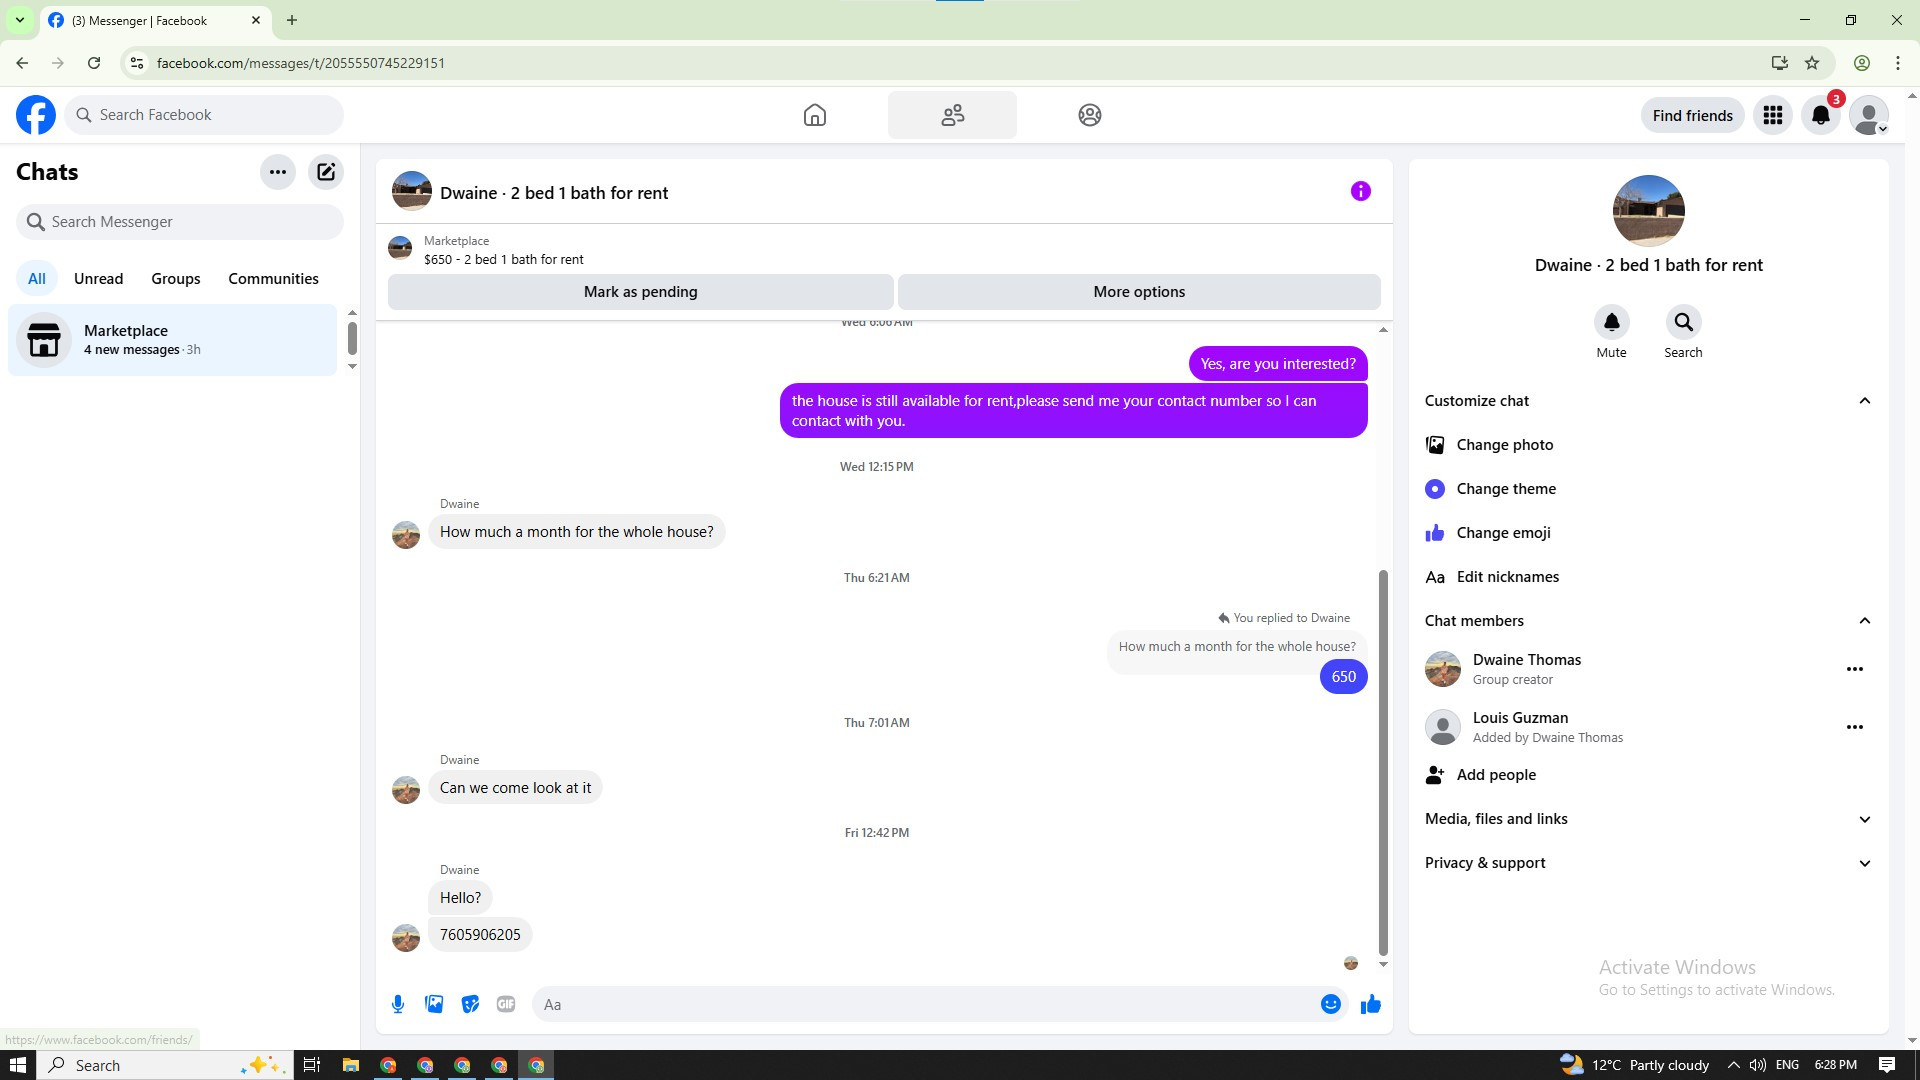
Task: Open Windows notification center icon
Action: 1887,1065
